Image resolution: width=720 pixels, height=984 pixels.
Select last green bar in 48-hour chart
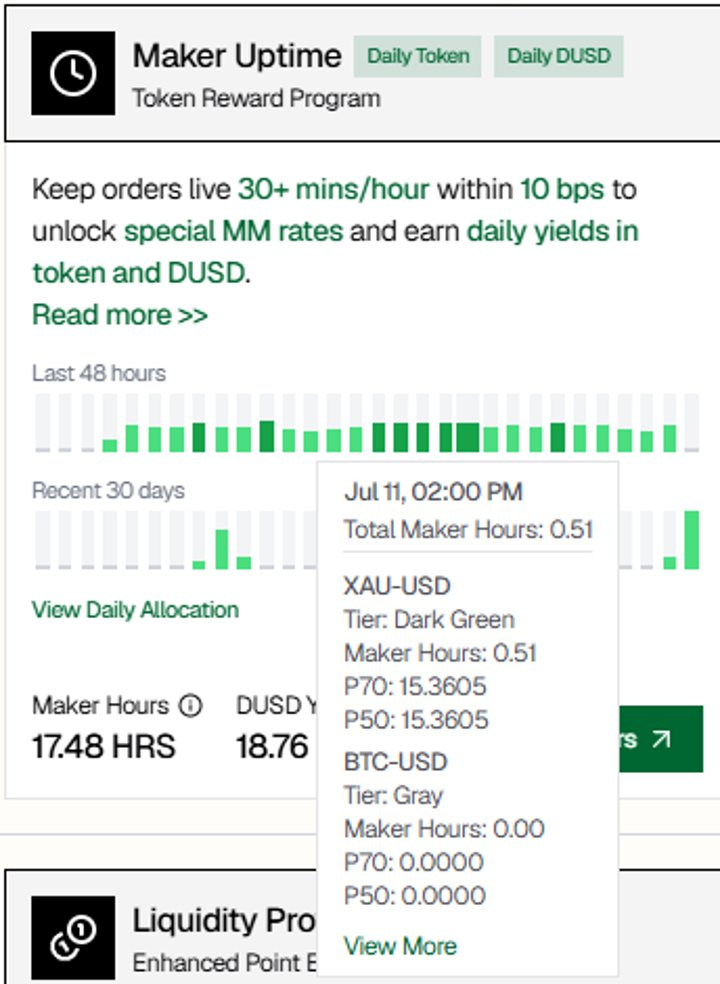click(x=670, y=439)
